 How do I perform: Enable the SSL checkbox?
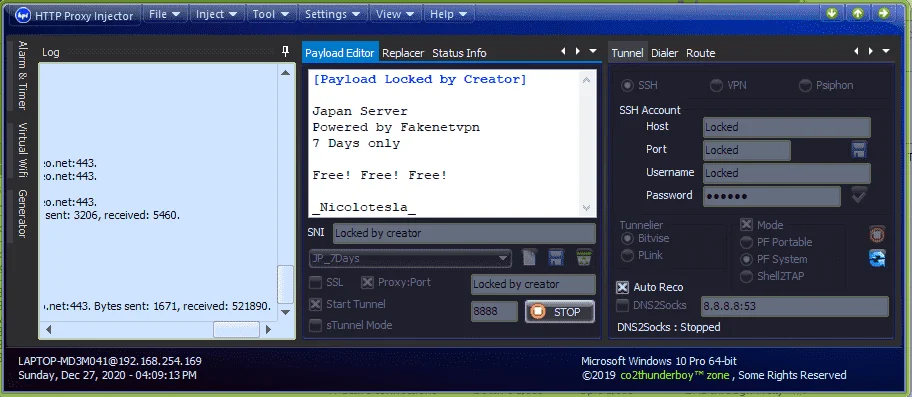[x=315, y=282]
